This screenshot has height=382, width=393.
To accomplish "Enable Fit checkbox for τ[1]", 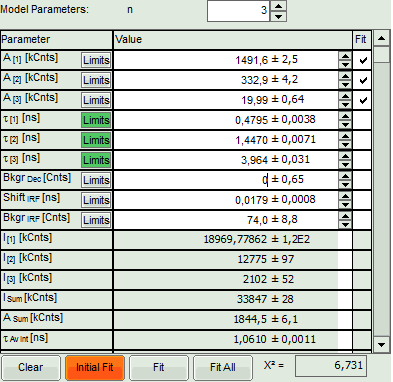I will [x=363, y=120].
